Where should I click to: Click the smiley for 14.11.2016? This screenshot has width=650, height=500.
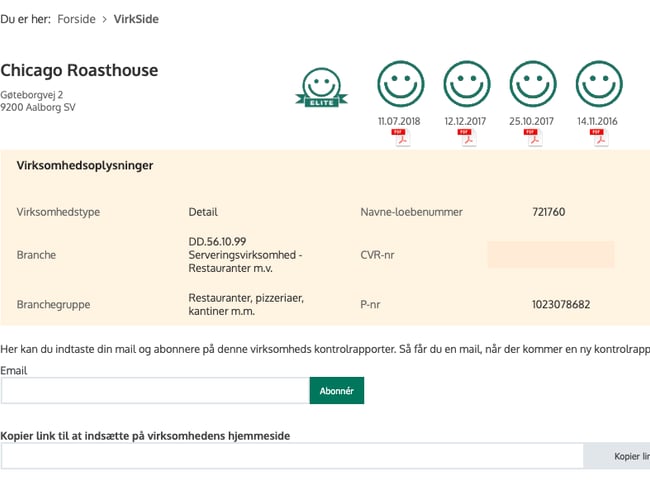pyautogui.click(x=599, y=84)
